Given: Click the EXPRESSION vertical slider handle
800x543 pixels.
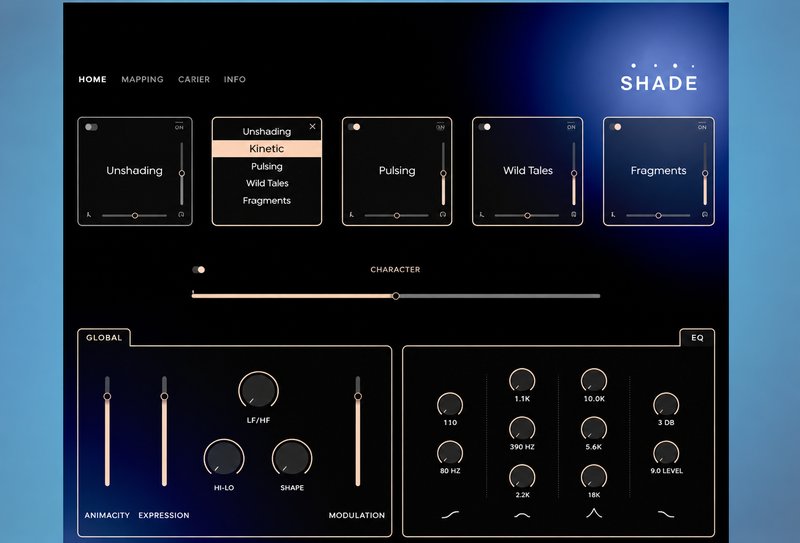Looking at the screenshot, I should pyautogui.click(x=164, y=396).
